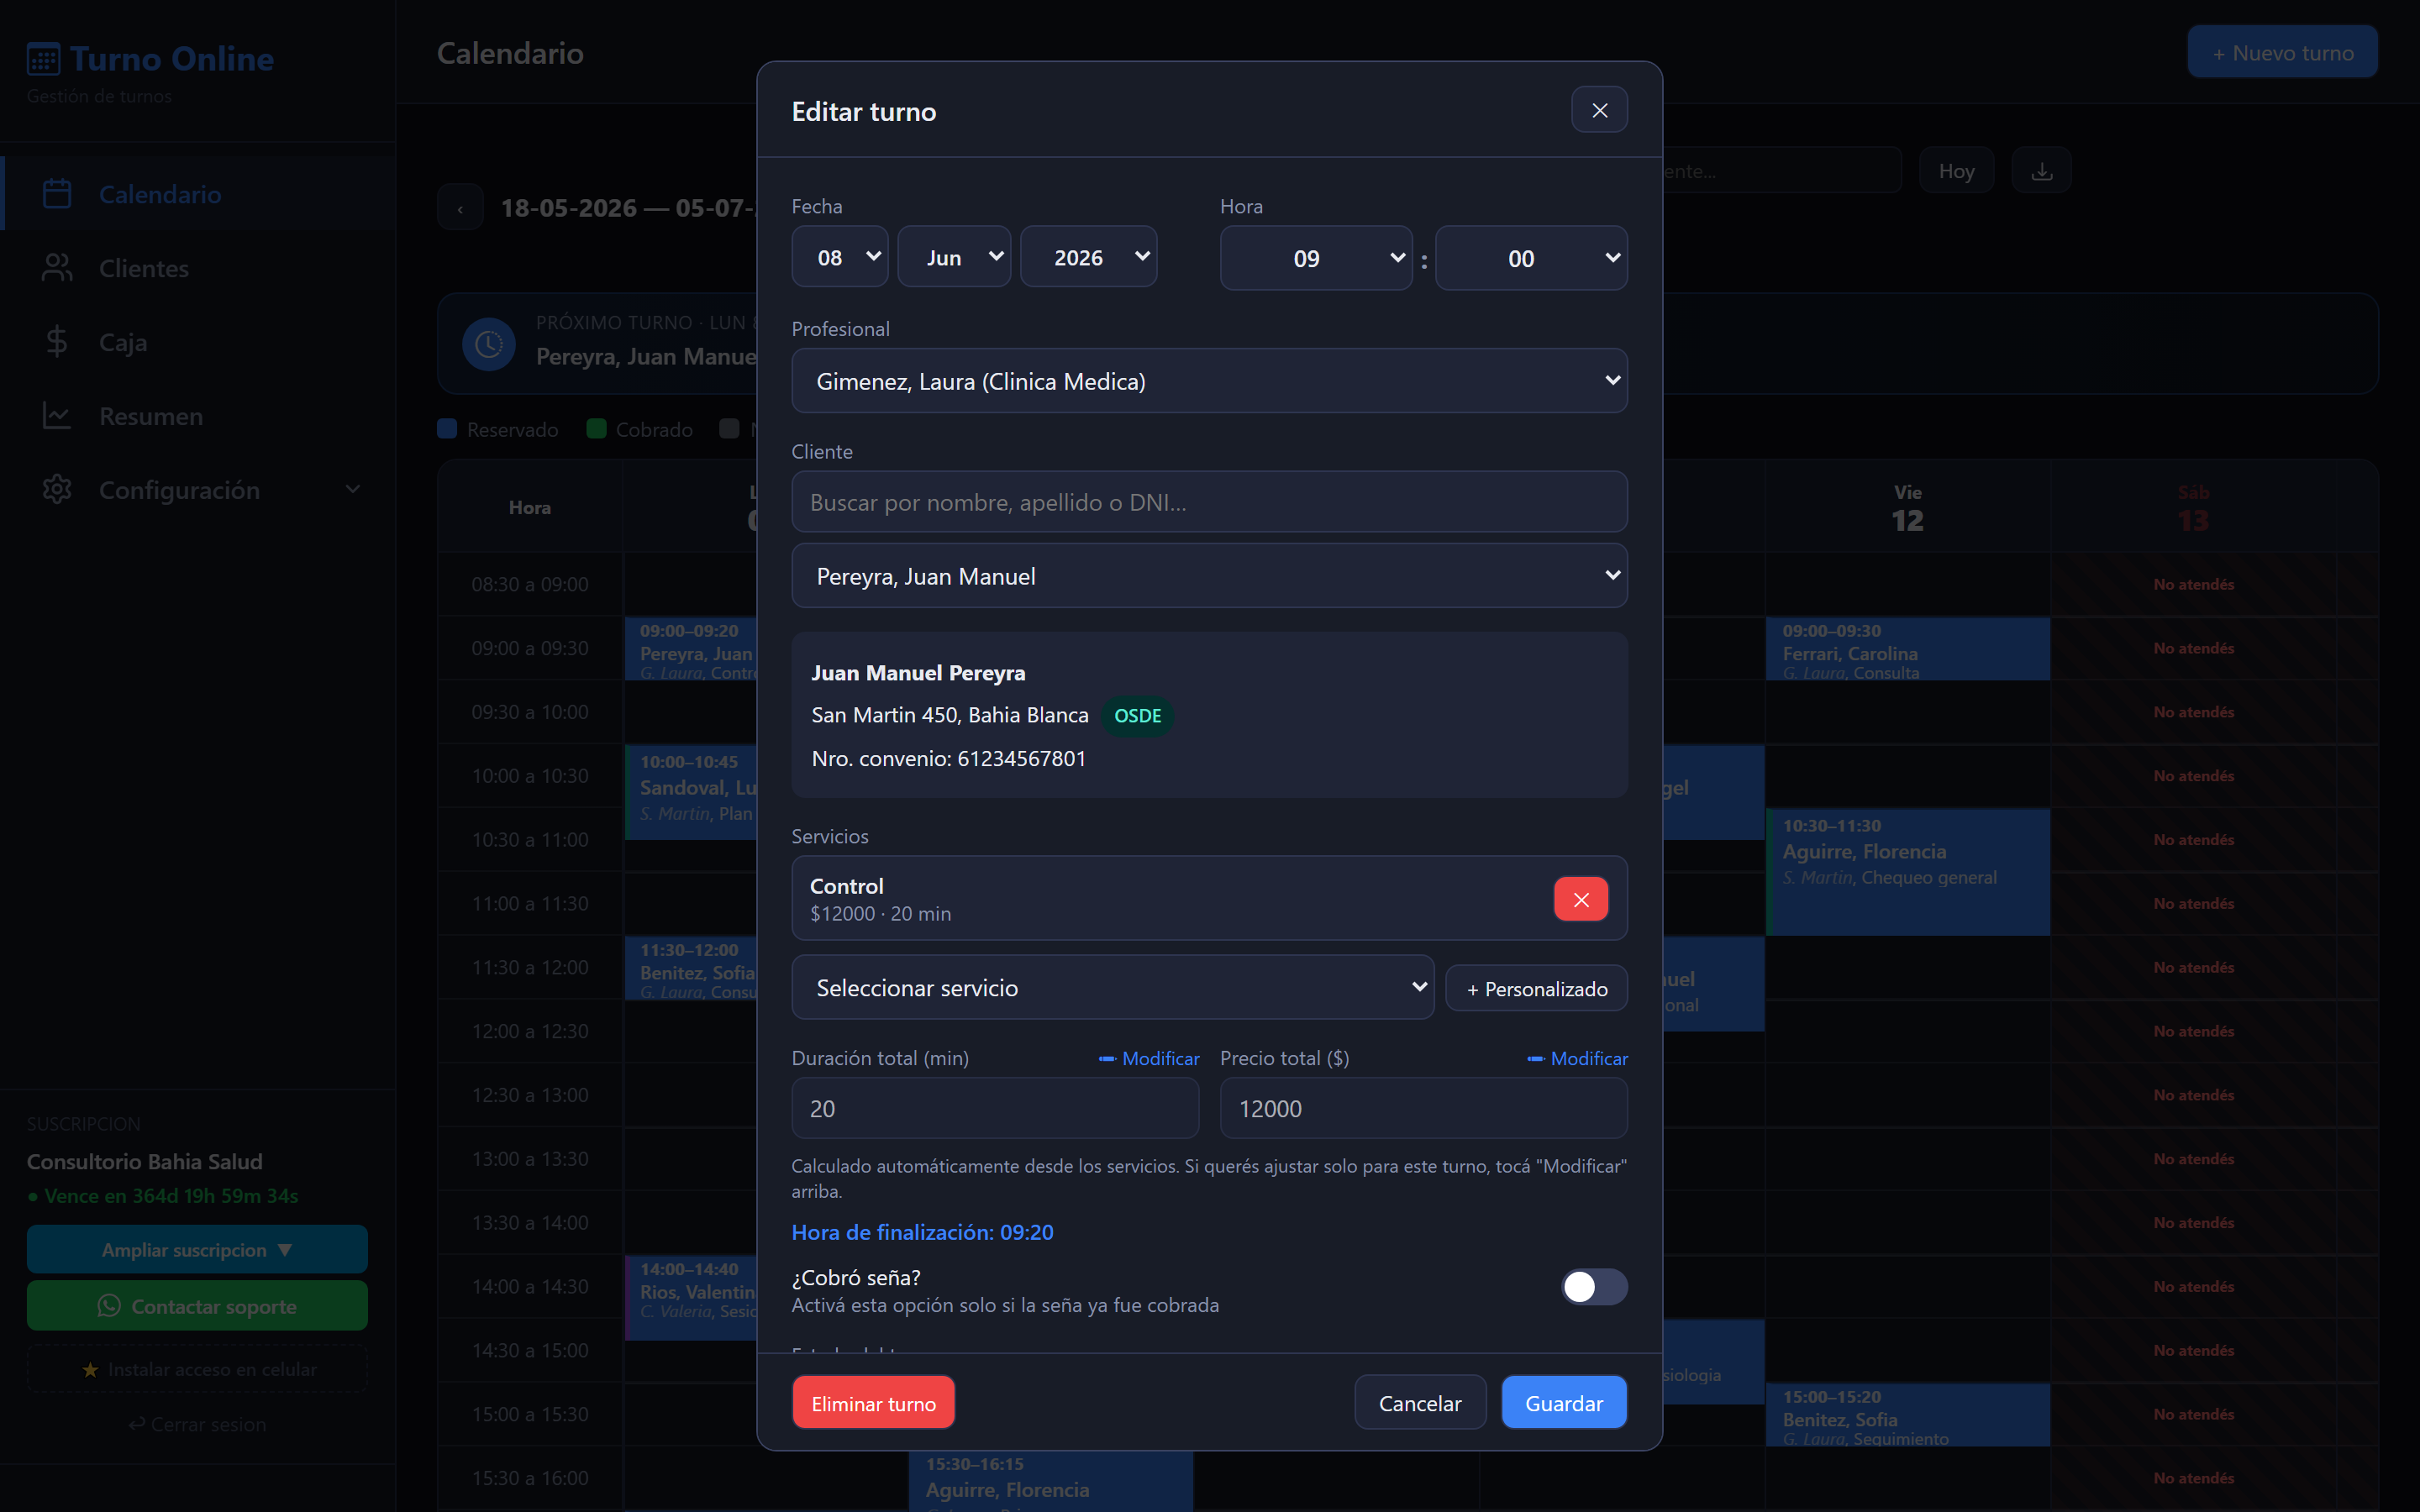The width and height of the screenshot is (2420, 1512).
Task: Click the Eliminar turno button
Action: click(x=873, y=1403)
